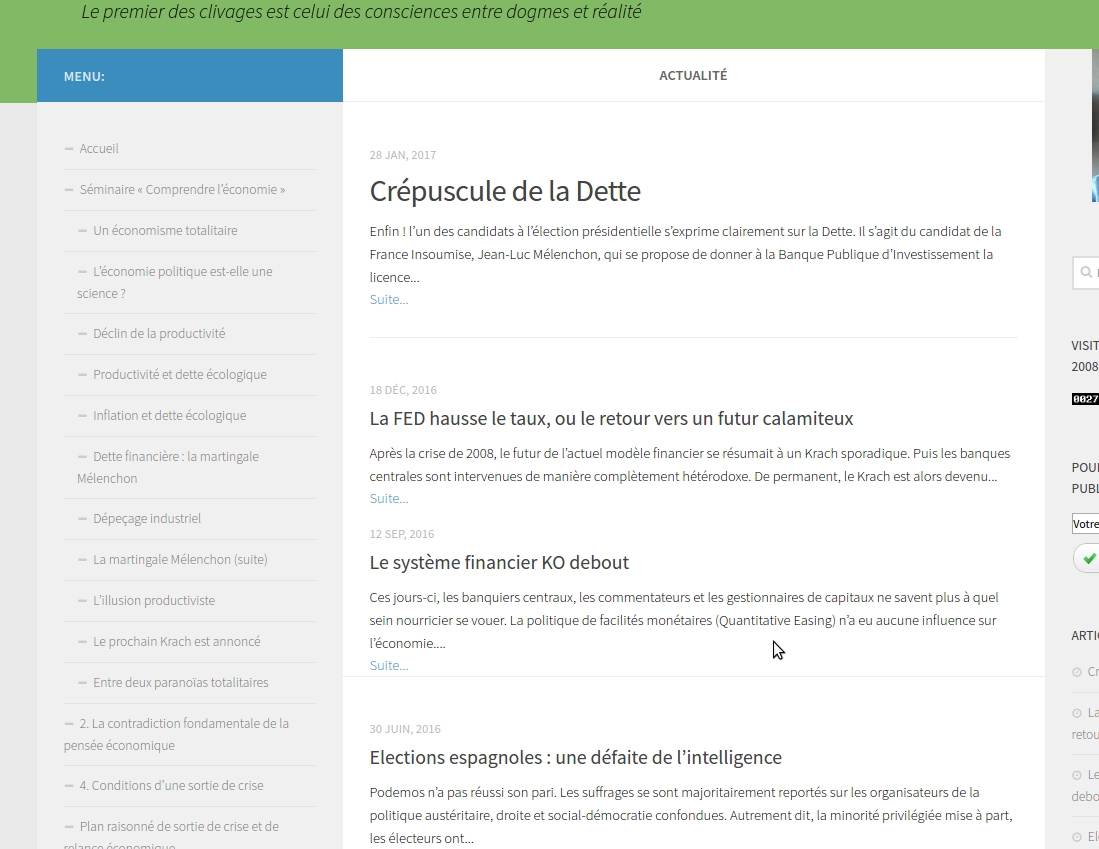Click Suite... under Crépuscule de la Dette
The height and width of the screenshot is (849, 1099).
pyautogui.click(x=388, y=299)
